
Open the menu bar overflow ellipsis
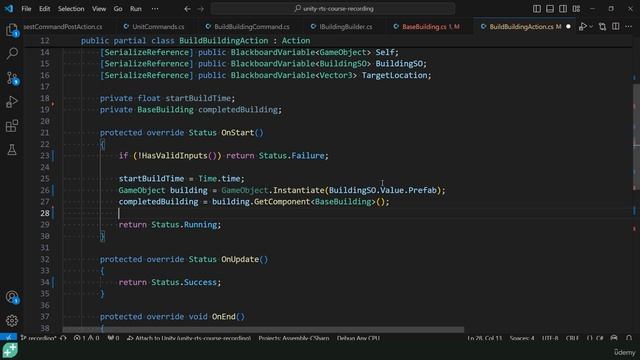coord(155,9)
